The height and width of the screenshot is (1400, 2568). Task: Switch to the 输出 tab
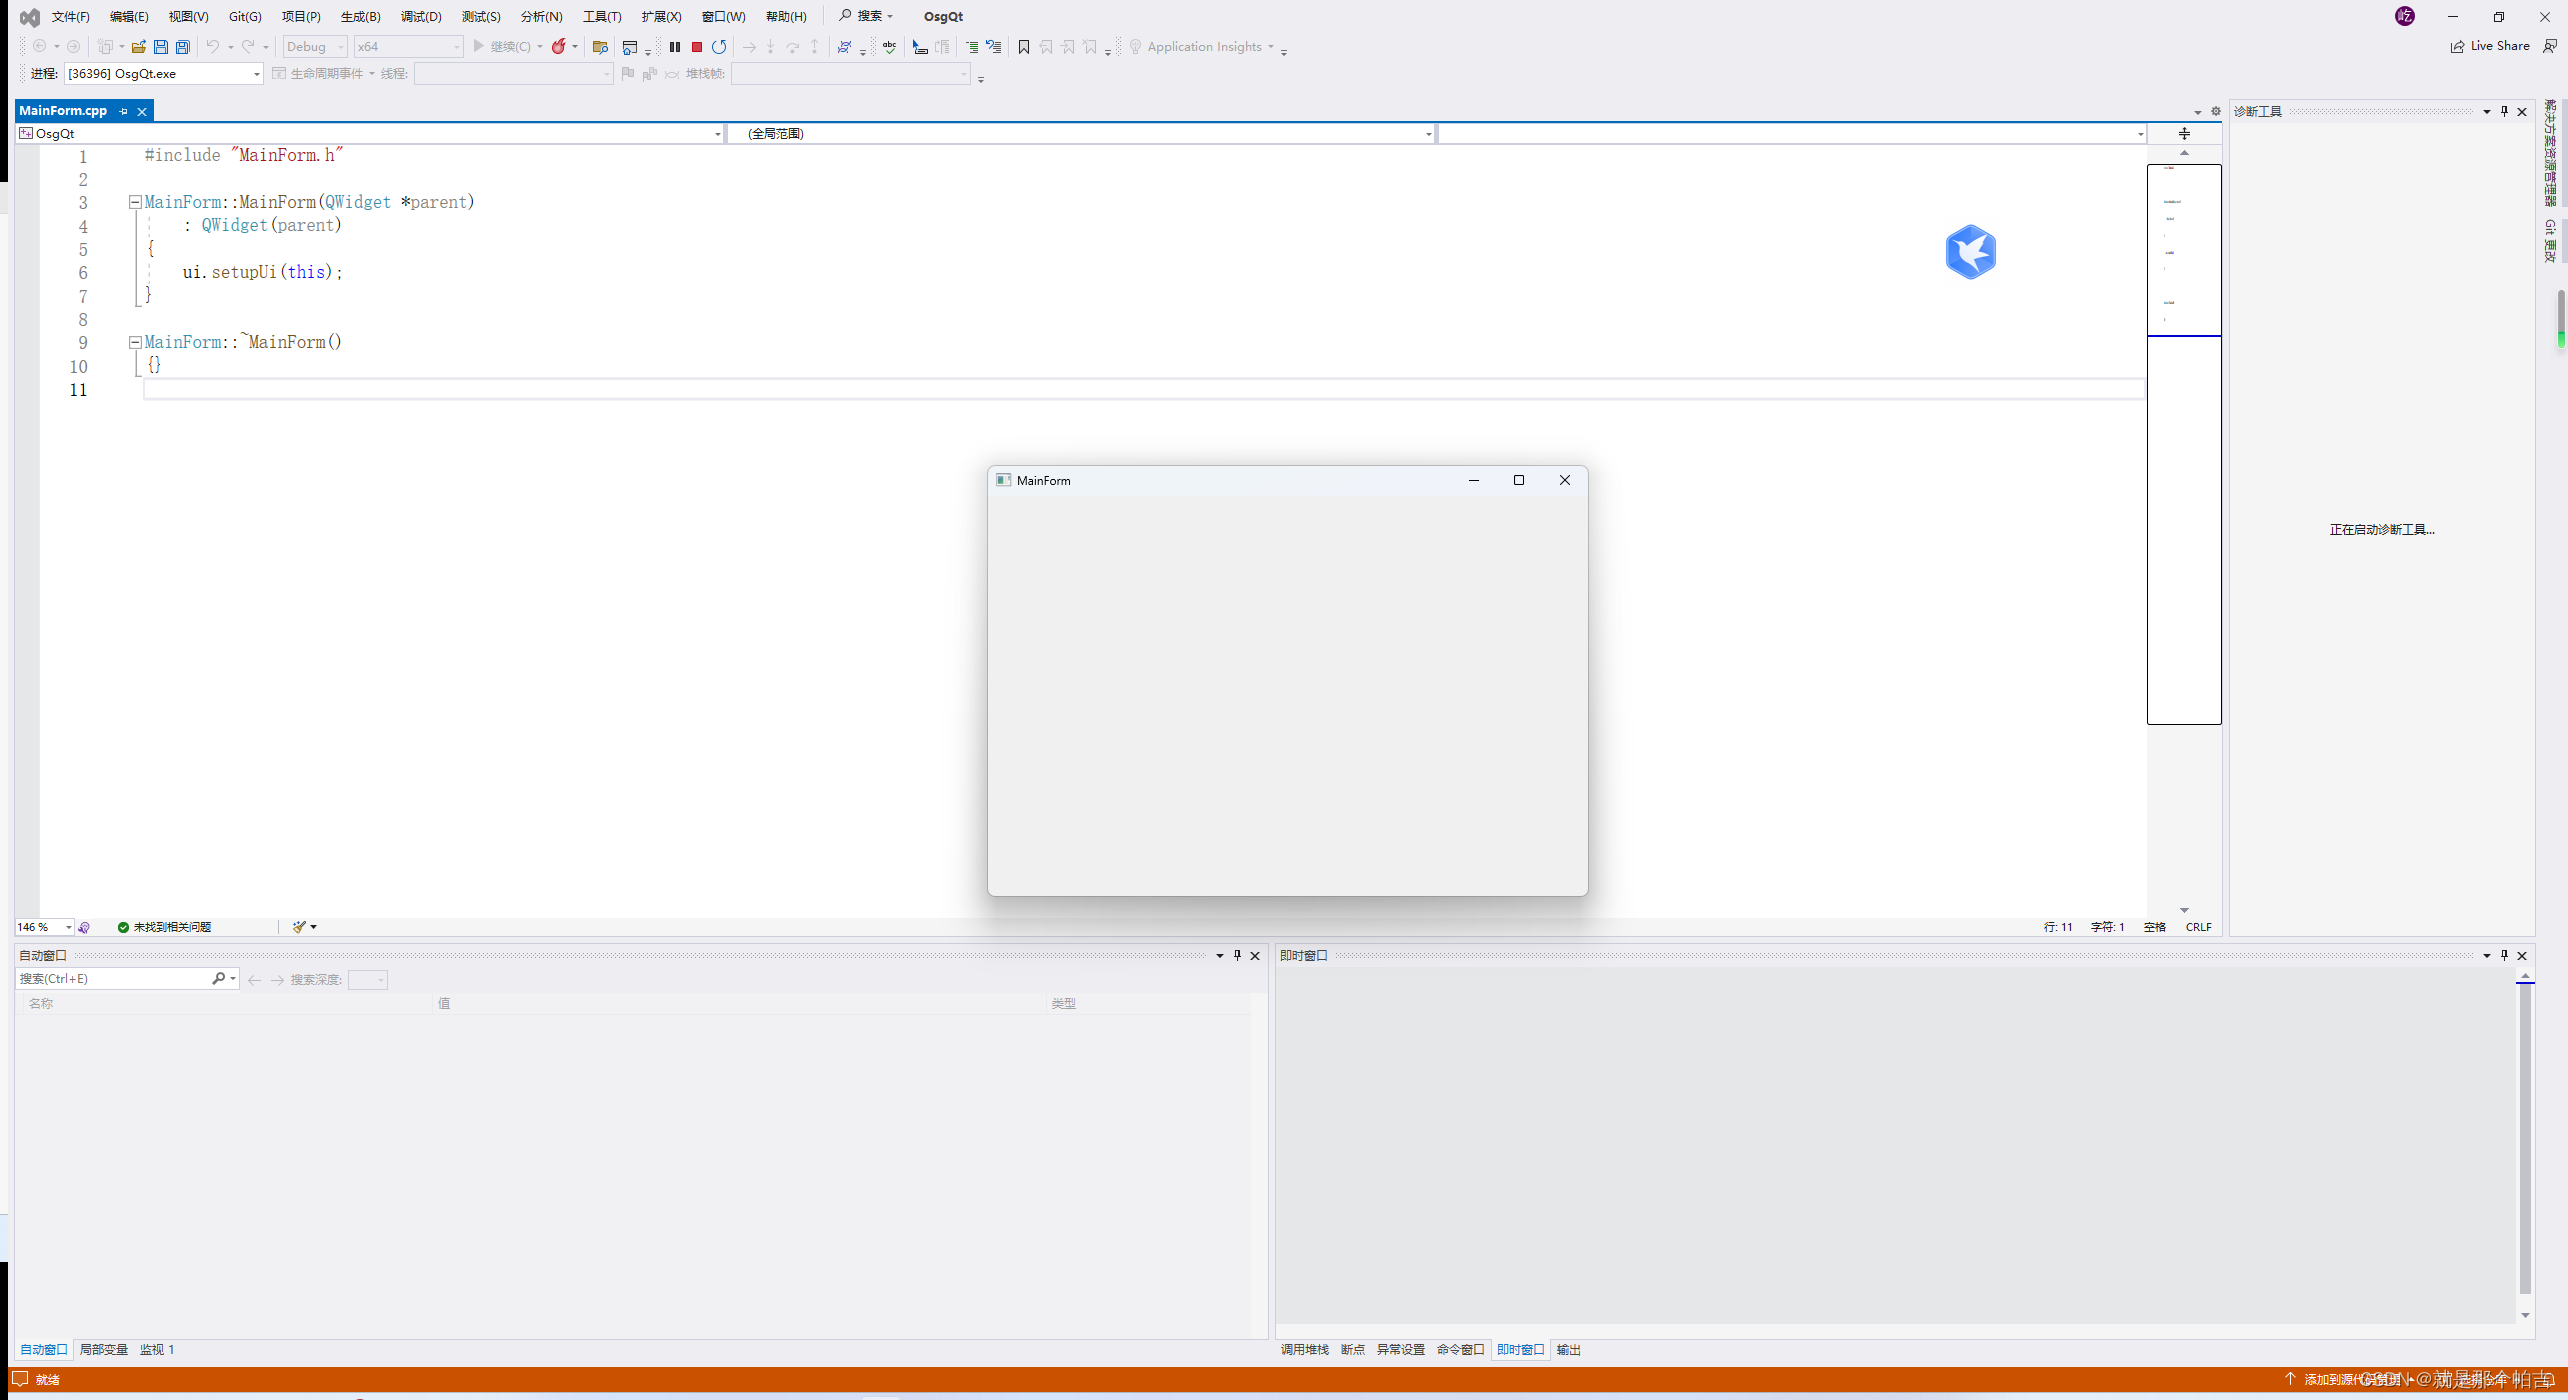(1569, 1350)
